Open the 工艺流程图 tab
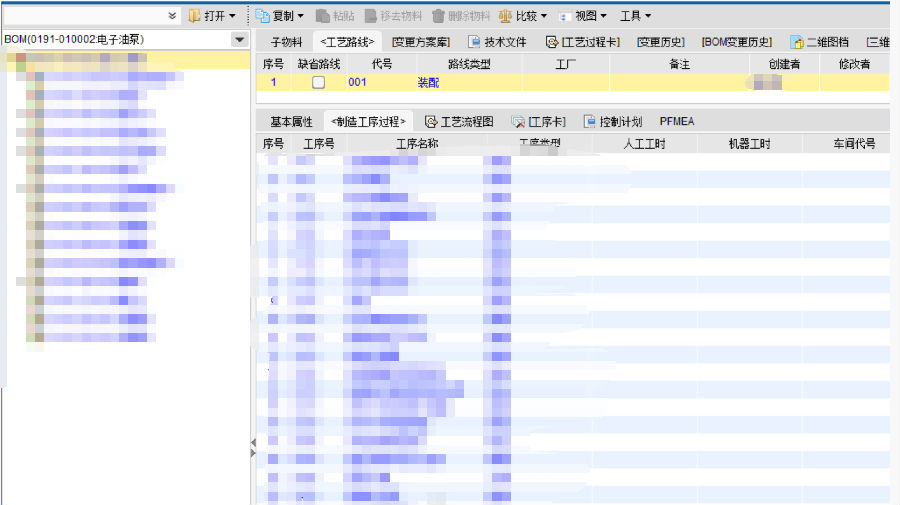Screen dimensions: 900x505 pyautogui.click(x=459, y=122)
